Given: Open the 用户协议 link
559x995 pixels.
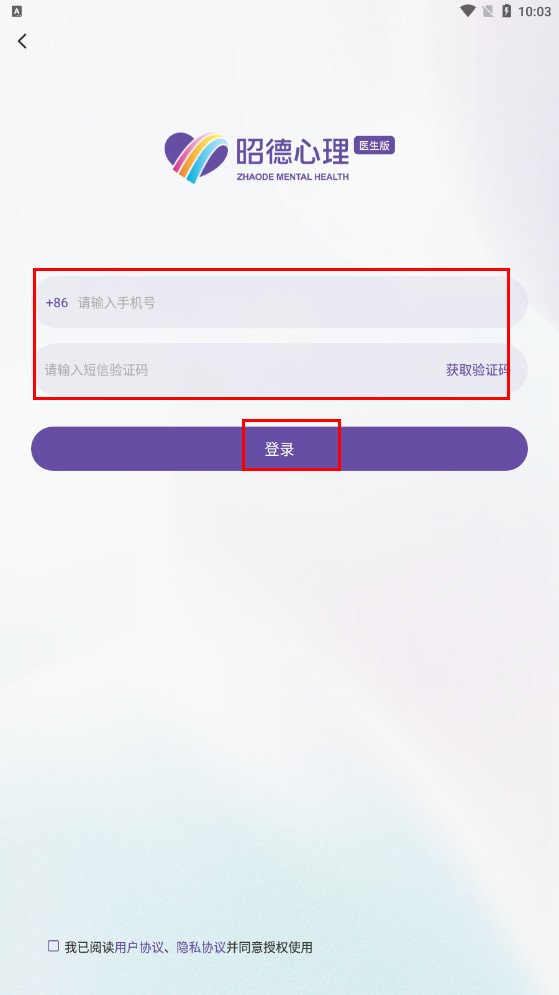Looking at the screenshot, I should pos(139,947).
